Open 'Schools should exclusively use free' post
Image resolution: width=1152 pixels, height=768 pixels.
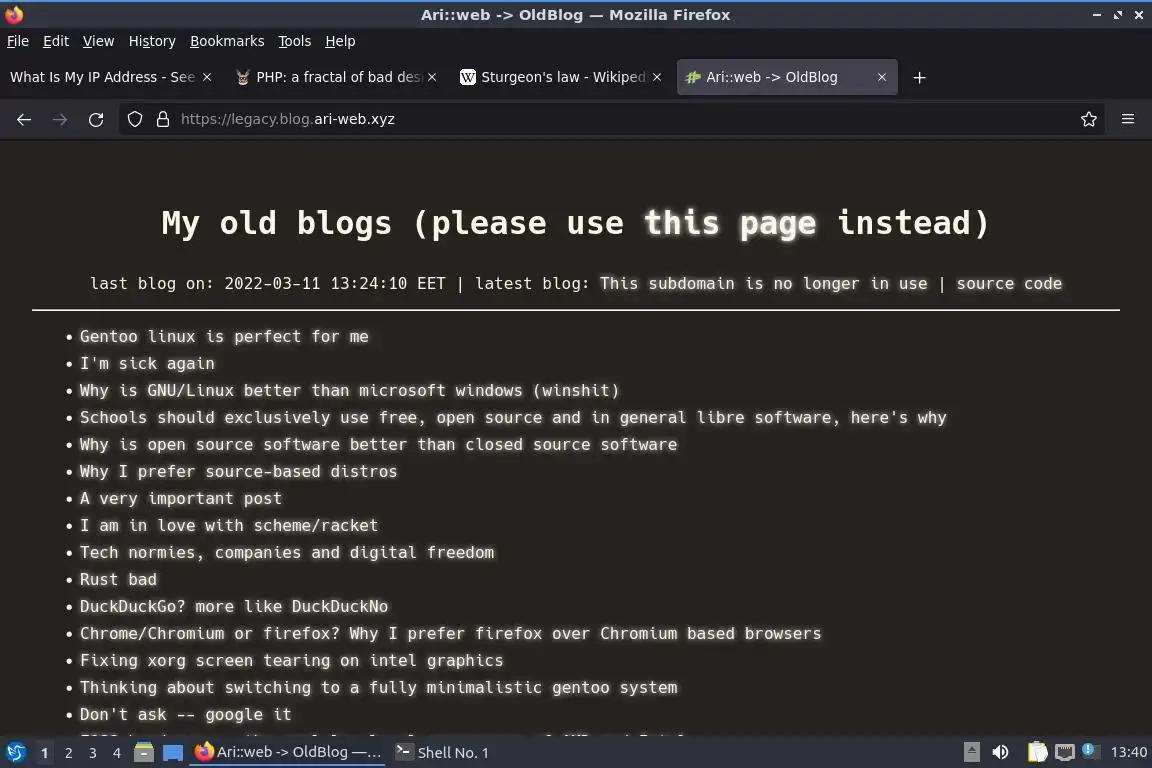[x=513, y=417]
